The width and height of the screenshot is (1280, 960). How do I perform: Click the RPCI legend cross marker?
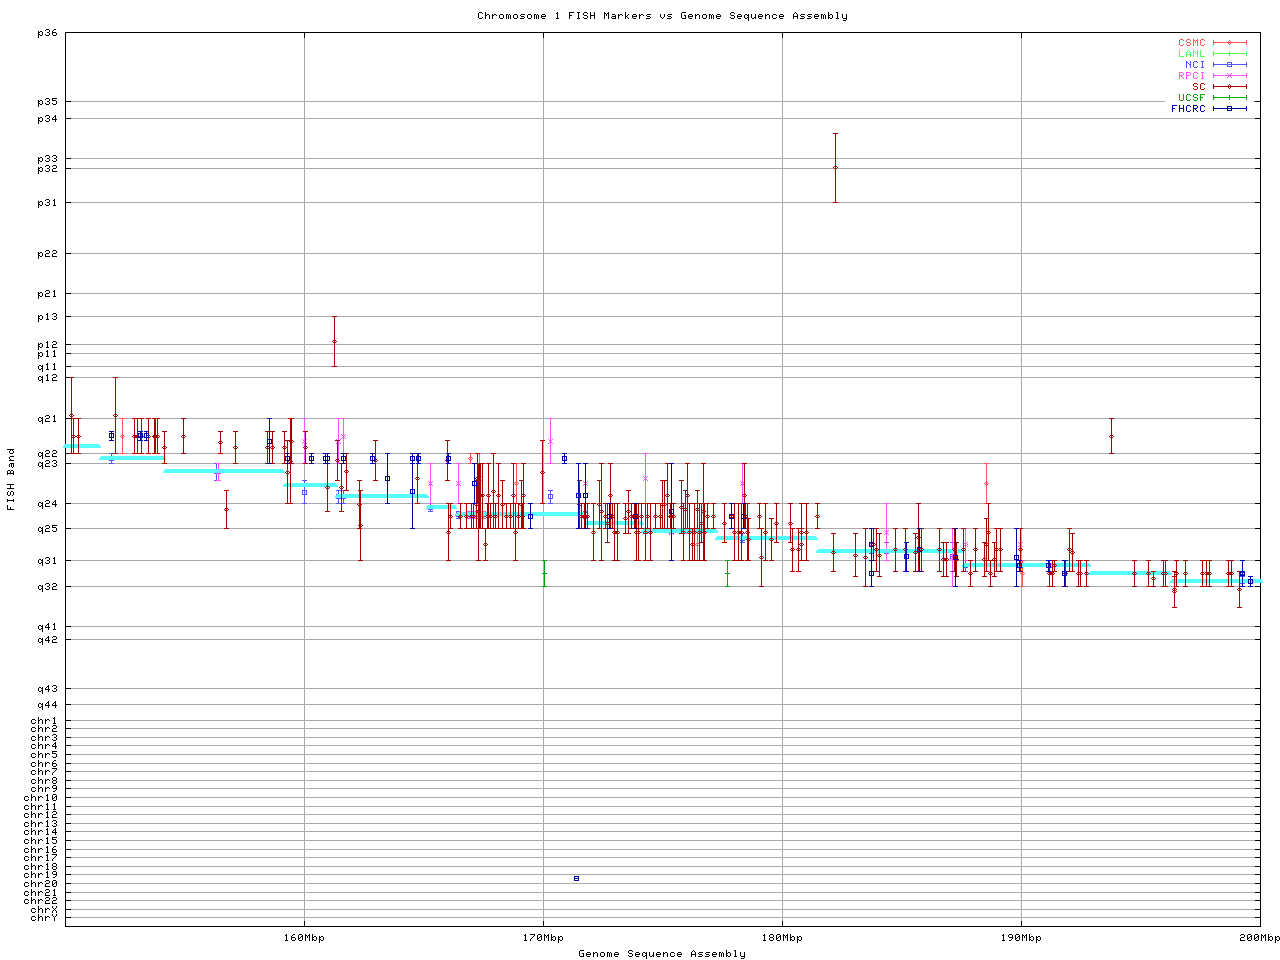1229,76
